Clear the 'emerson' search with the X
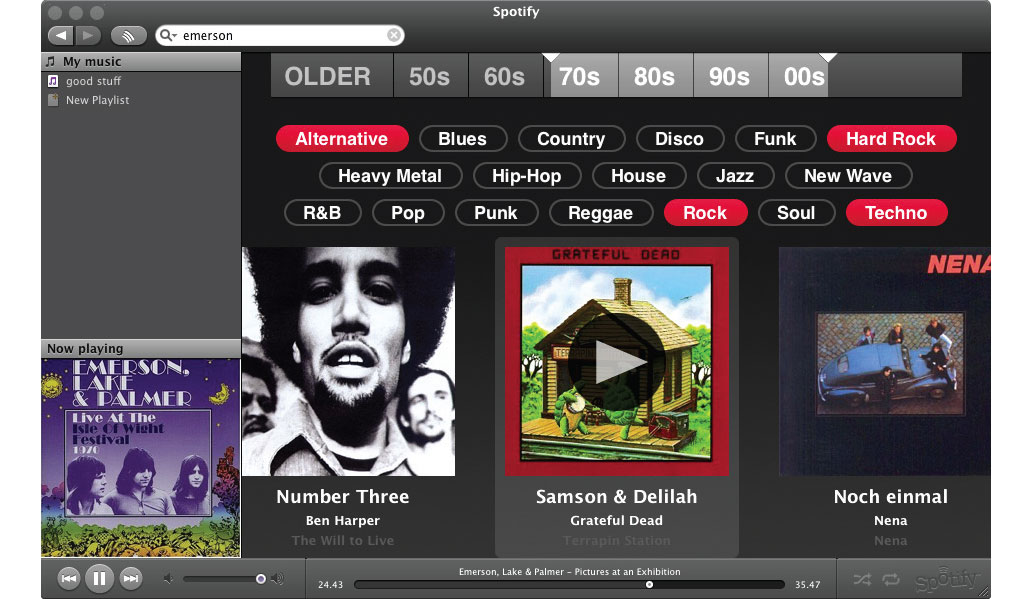 394,35
